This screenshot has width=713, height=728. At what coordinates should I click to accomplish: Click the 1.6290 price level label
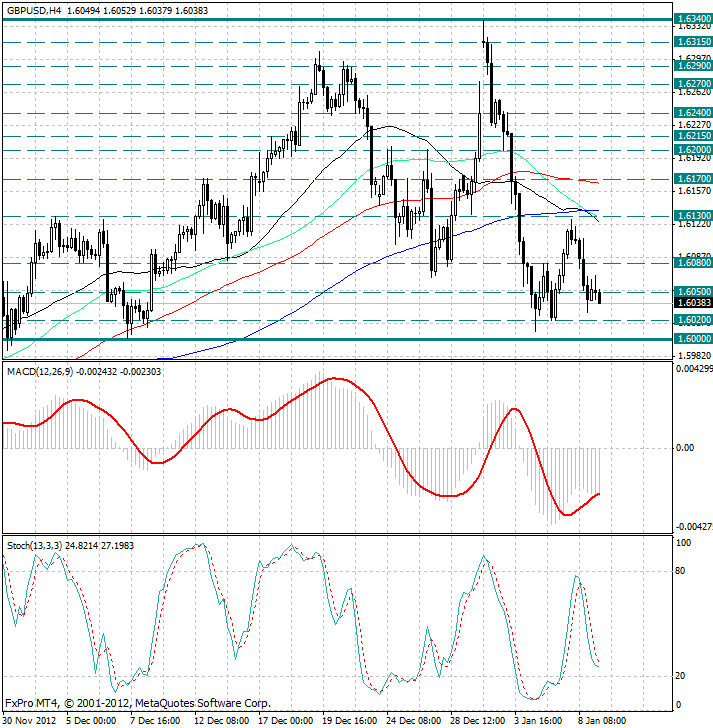[x=693, y=65]
